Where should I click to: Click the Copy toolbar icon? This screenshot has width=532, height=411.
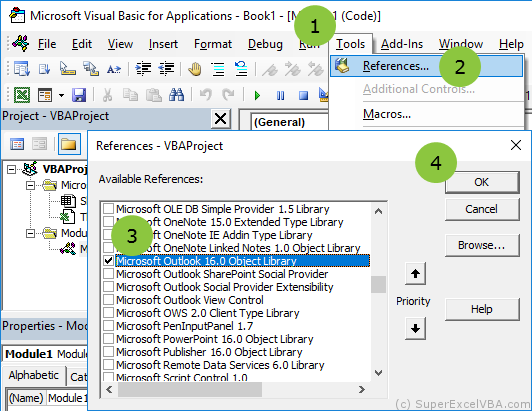click(130, 95)
